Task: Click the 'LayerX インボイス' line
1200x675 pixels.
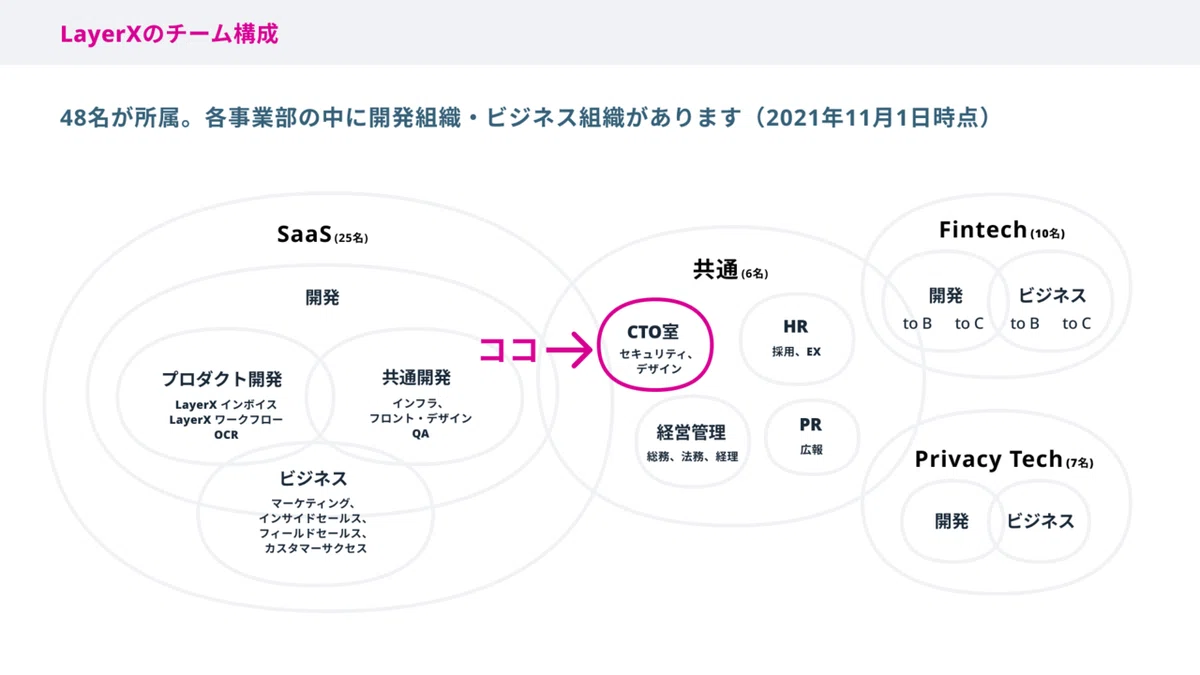Action: (226, 405)
